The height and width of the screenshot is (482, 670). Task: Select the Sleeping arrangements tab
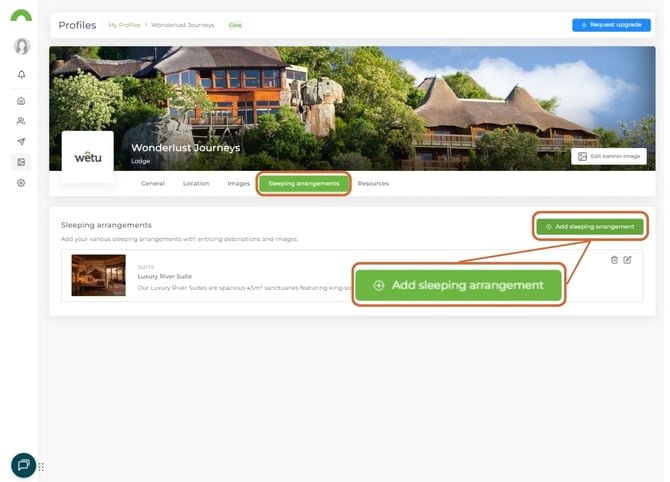(304, 184)
